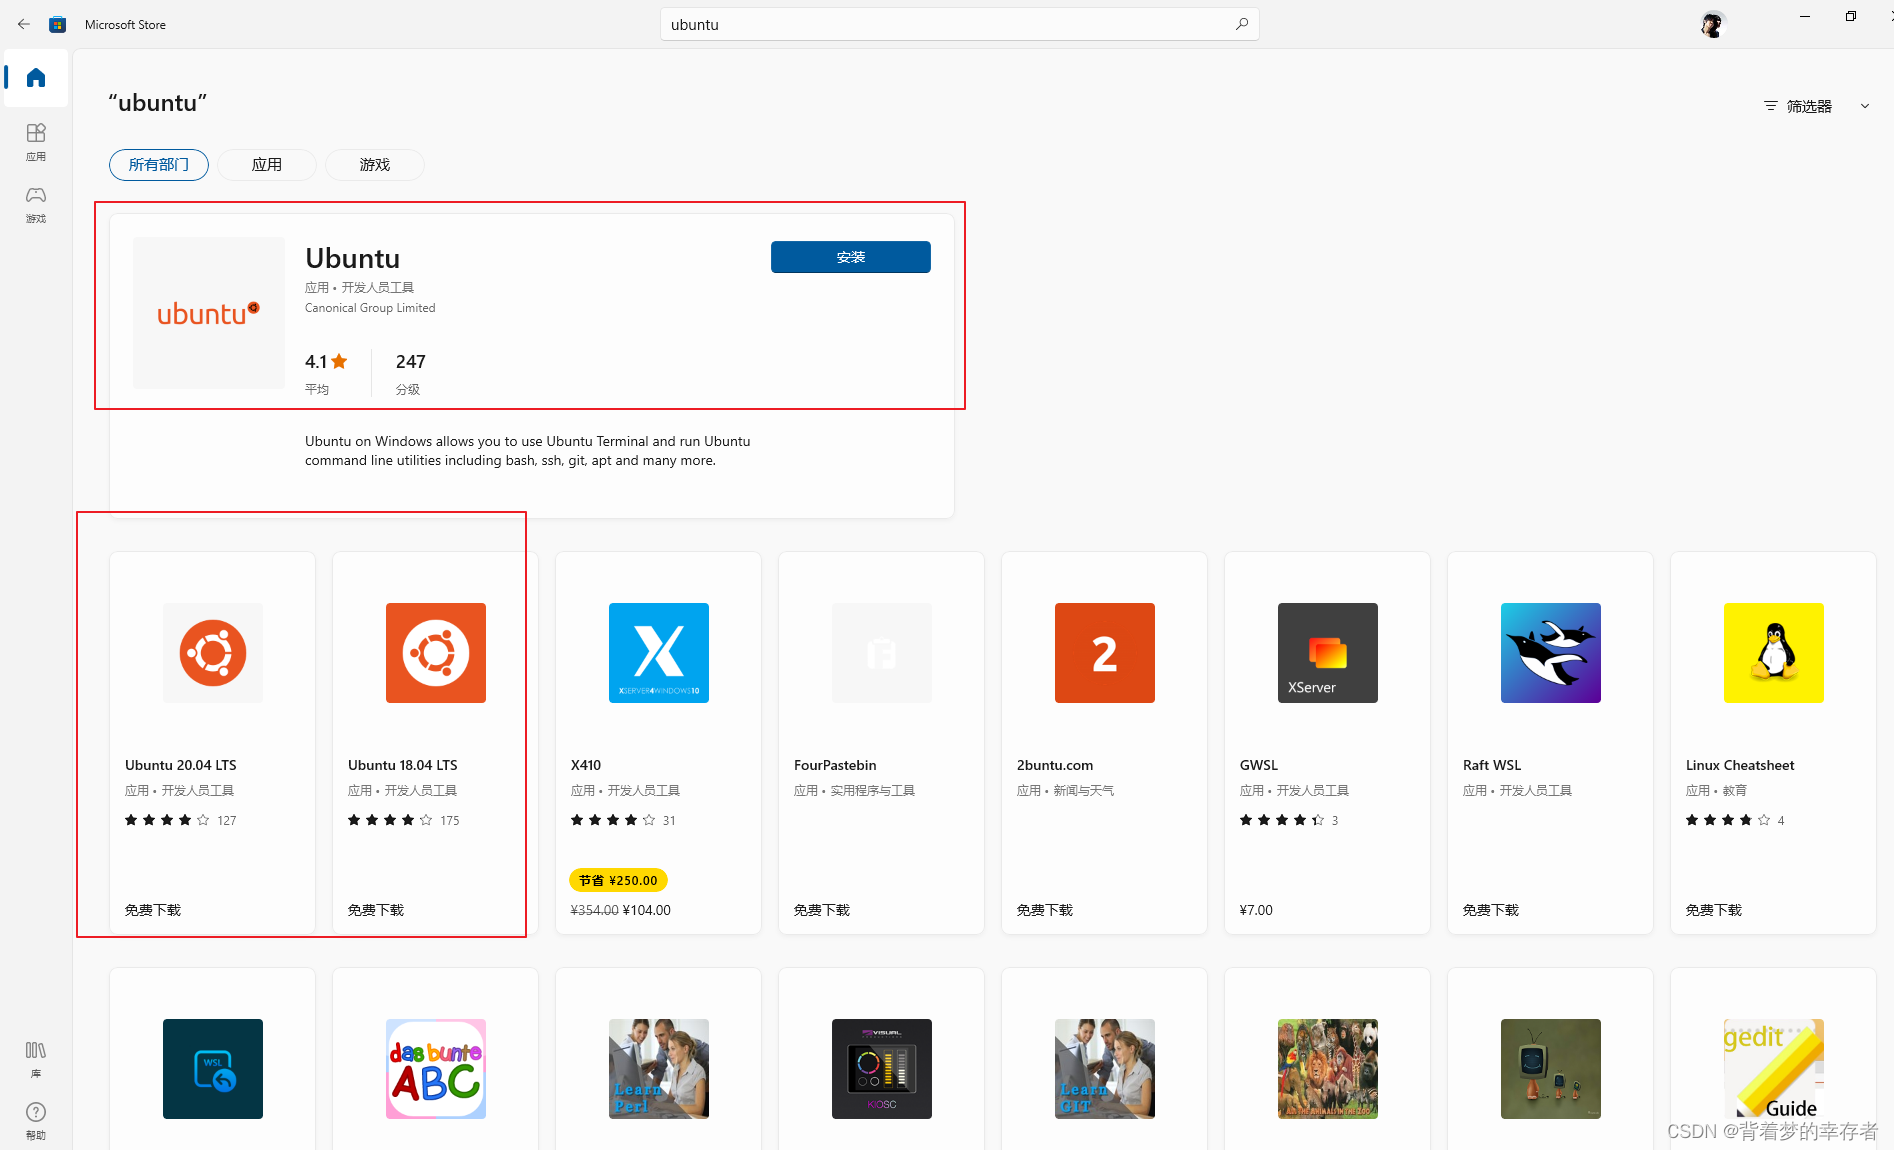Click the 2buntu.com title text
The image size is (1894, 1150).
1055,765
